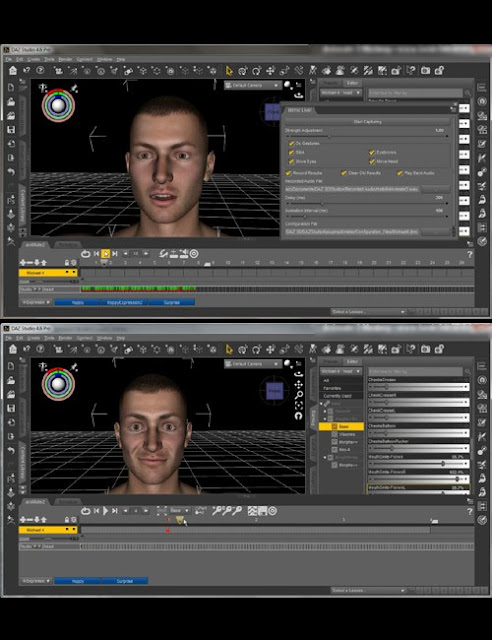
Task: Toggle the Do Gestures checkbox in Mimic Live
Action: (x=292, y=143)
